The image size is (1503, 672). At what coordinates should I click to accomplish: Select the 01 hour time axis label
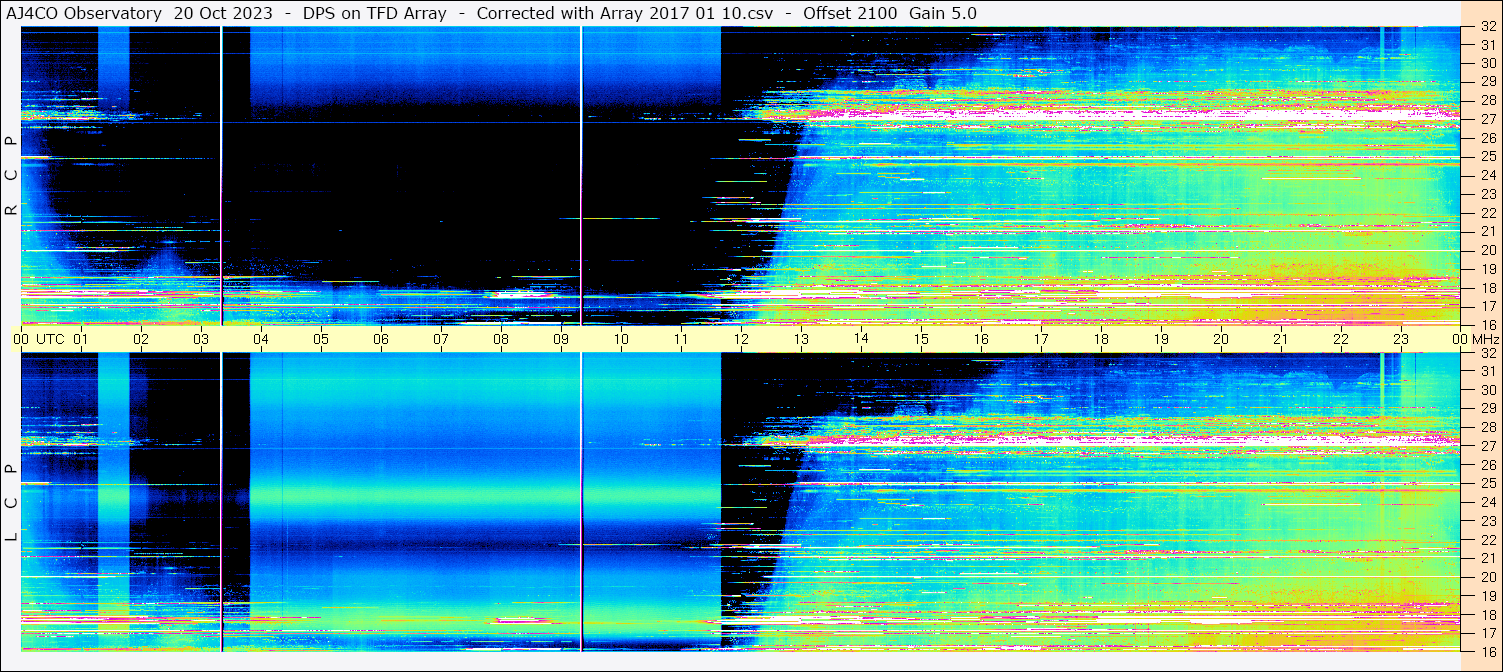pos(81,339)
